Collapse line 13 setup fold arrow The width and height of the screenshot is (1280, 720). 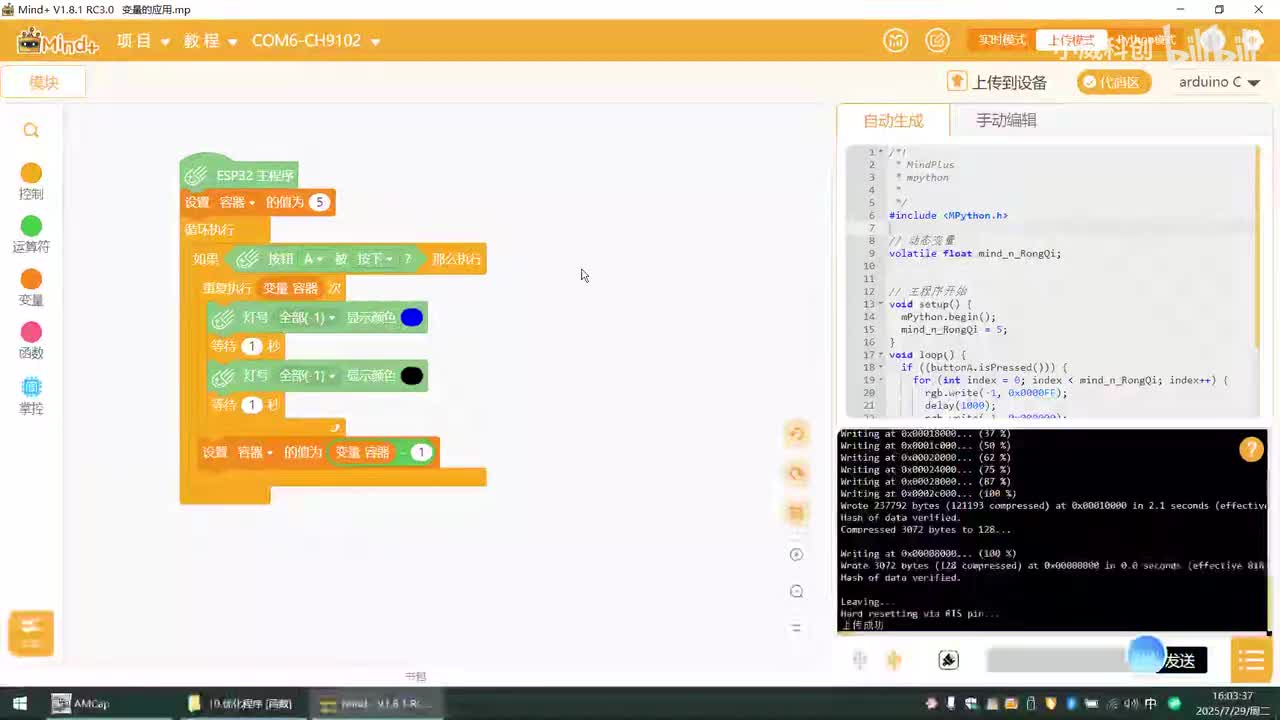(881, 304)
